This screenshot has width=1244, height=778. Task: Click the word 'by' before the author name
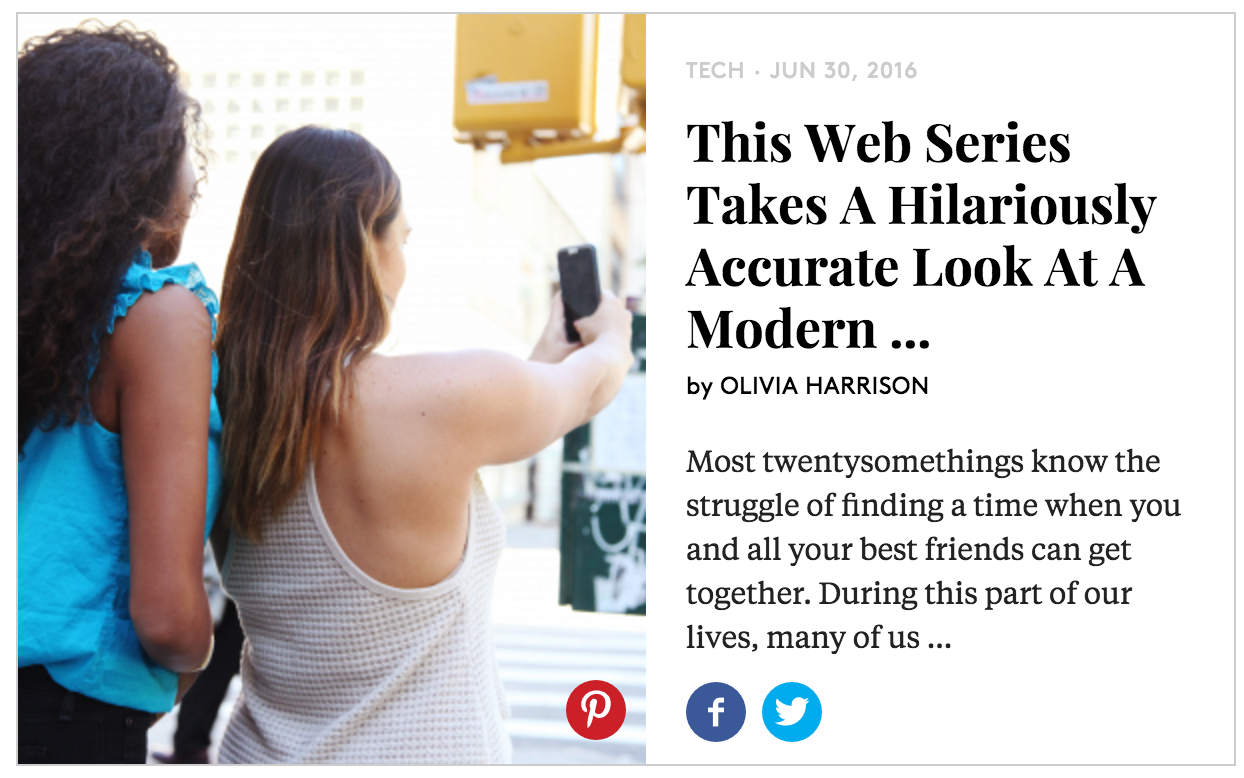[699, 387]
